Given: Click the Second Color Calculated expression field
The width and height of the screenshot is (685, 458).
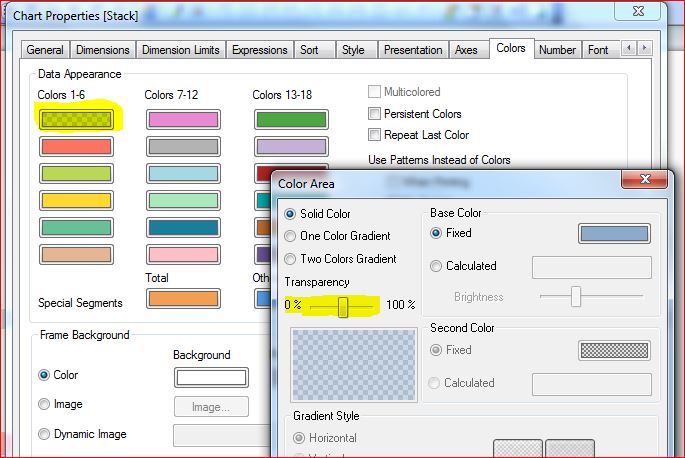Looking at the screenshot, I should (592, 384).
